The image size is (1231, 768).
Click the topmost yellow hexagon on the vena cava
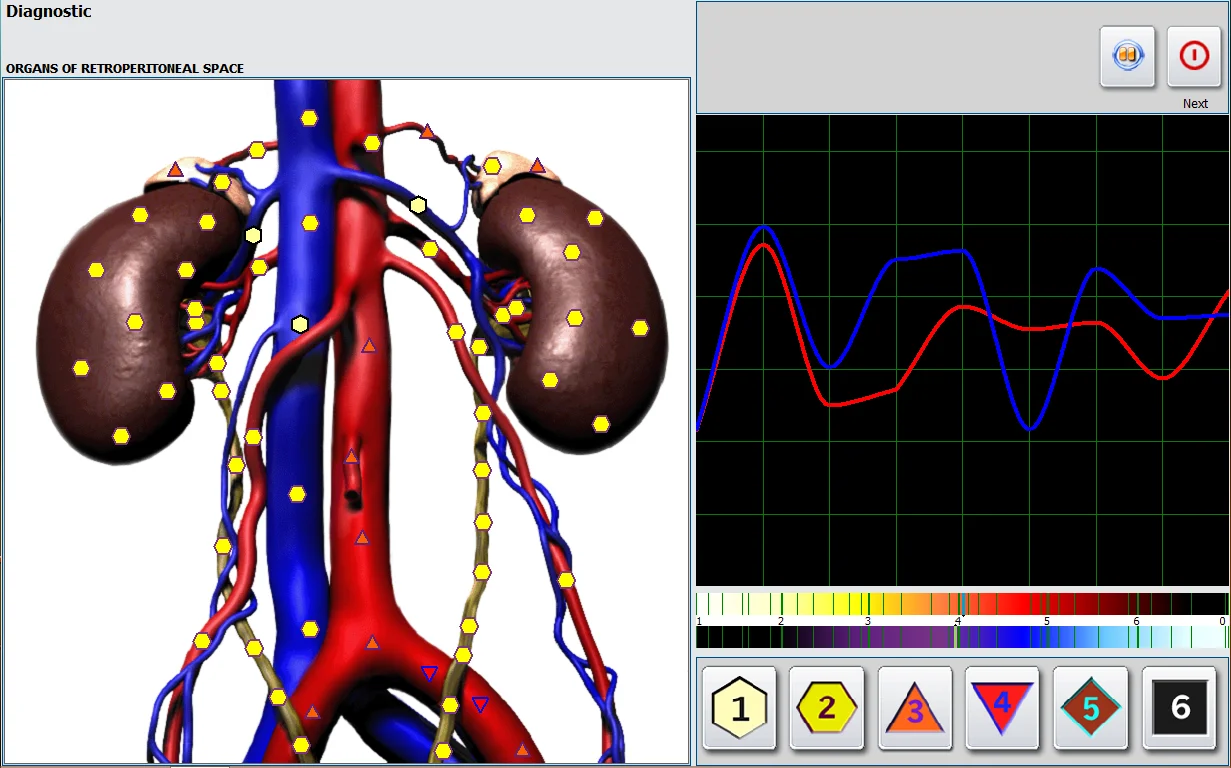click(309, 118)
